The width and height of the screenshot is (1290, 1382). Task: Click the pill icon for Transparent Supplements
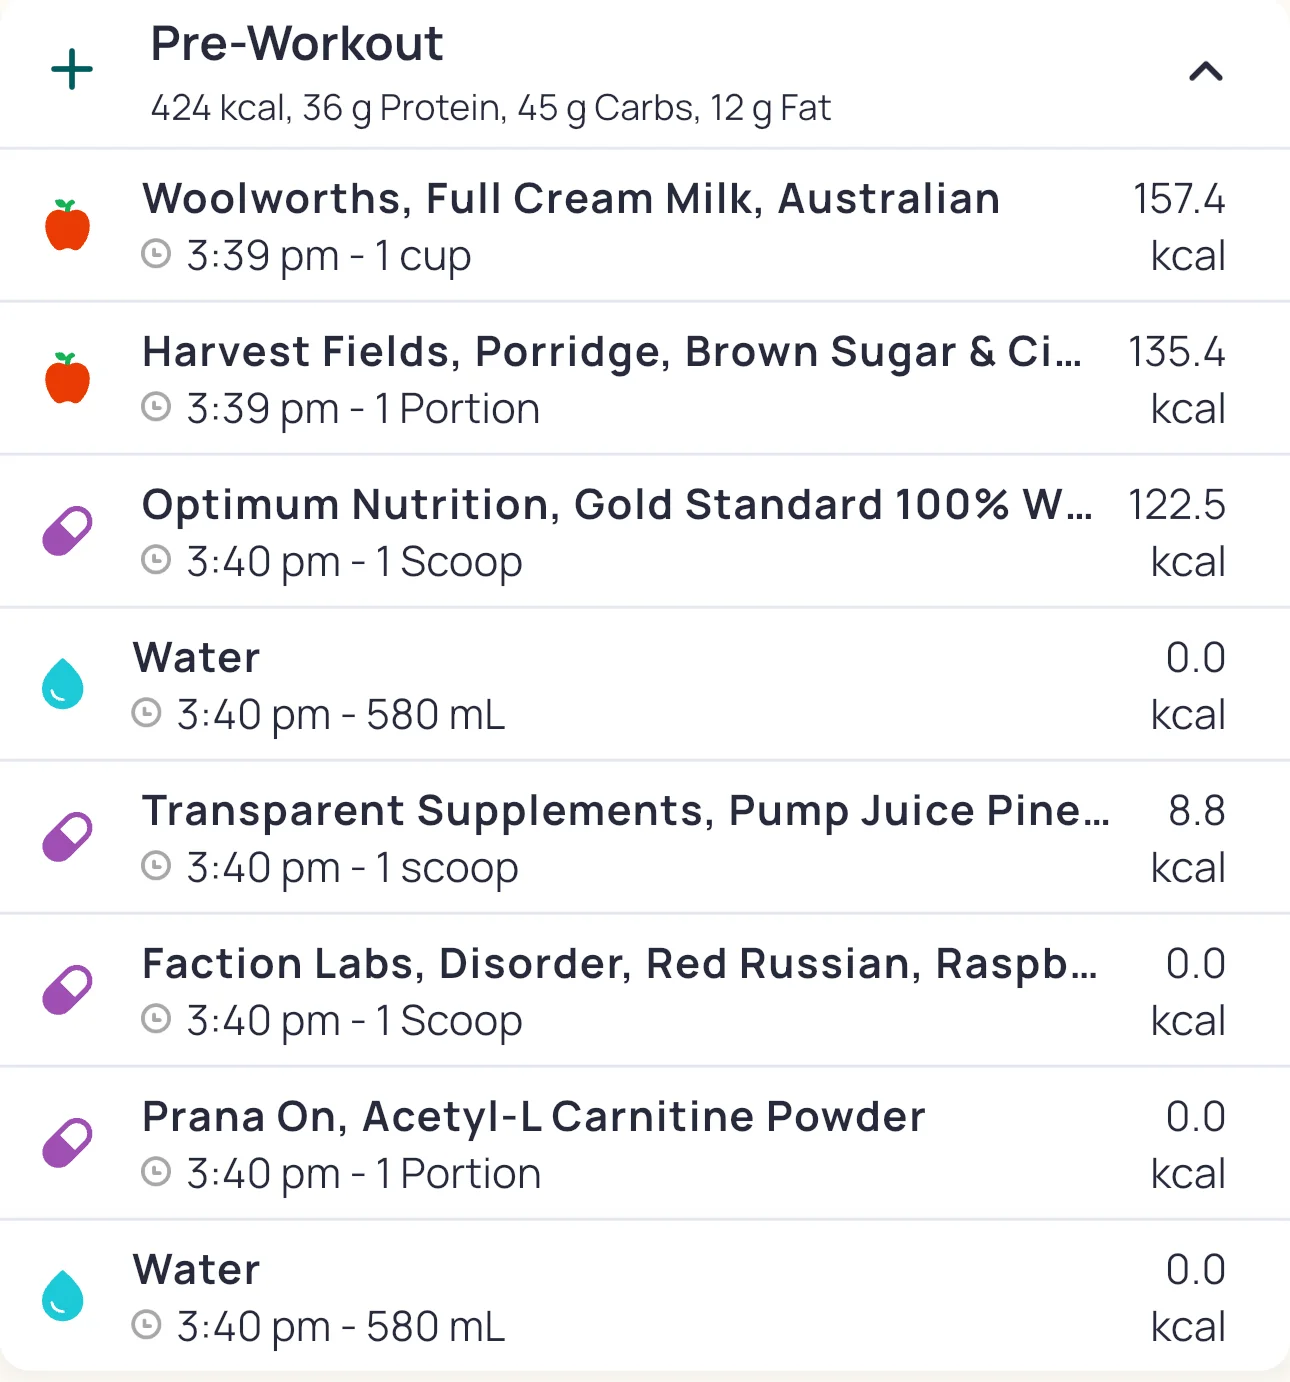tap(67, 837)
